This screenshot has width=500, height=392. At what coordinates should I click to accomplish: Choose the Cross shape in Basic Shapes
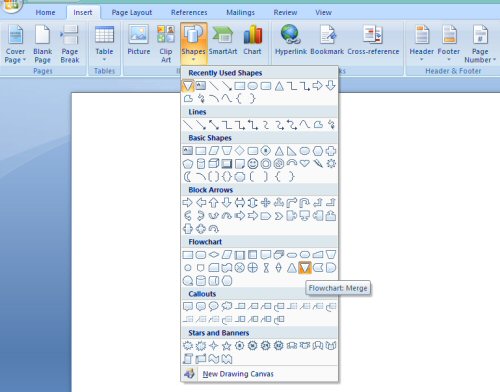331,151
